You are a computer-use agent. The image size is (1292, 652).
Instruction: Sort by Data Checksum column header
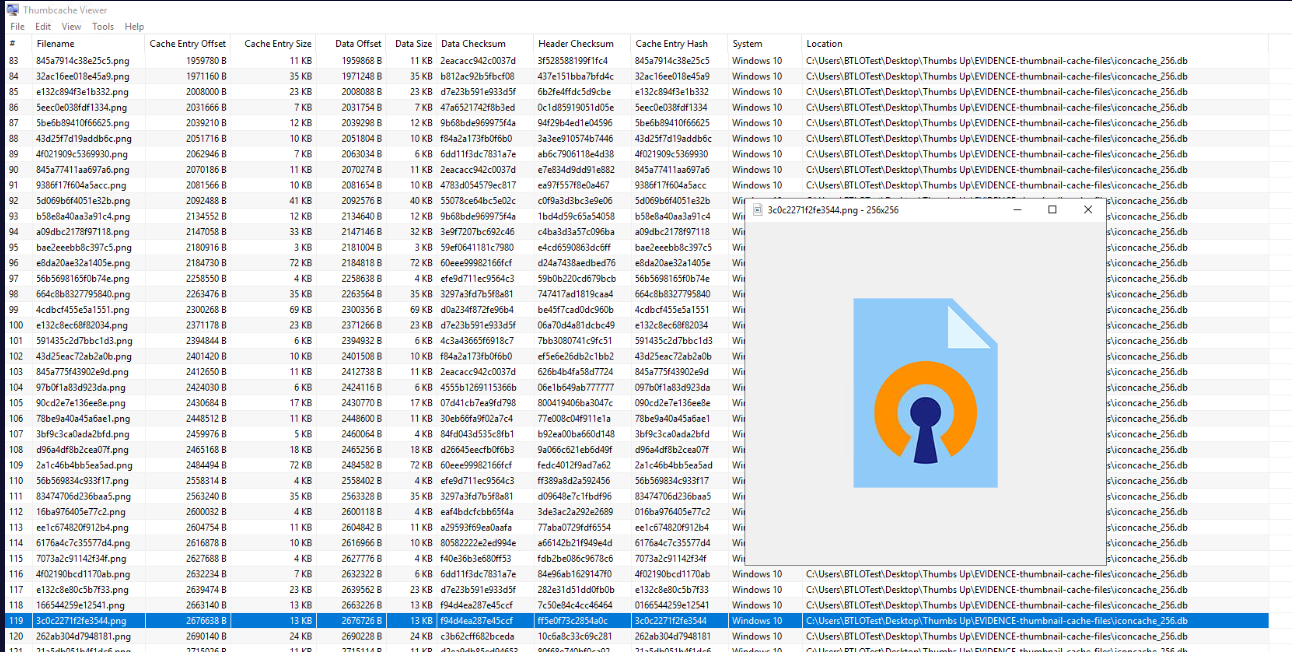[x=484, y=44]
